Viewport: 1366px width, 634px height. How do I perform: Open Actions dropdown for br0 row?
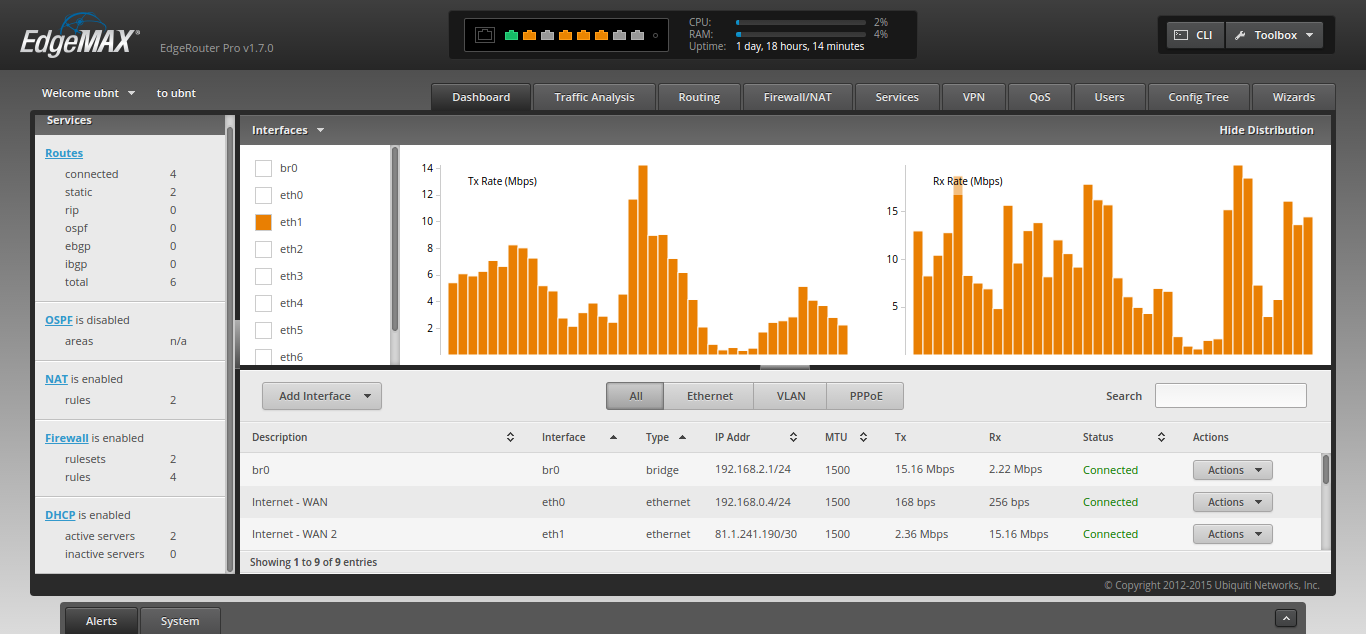(1232, 470)
